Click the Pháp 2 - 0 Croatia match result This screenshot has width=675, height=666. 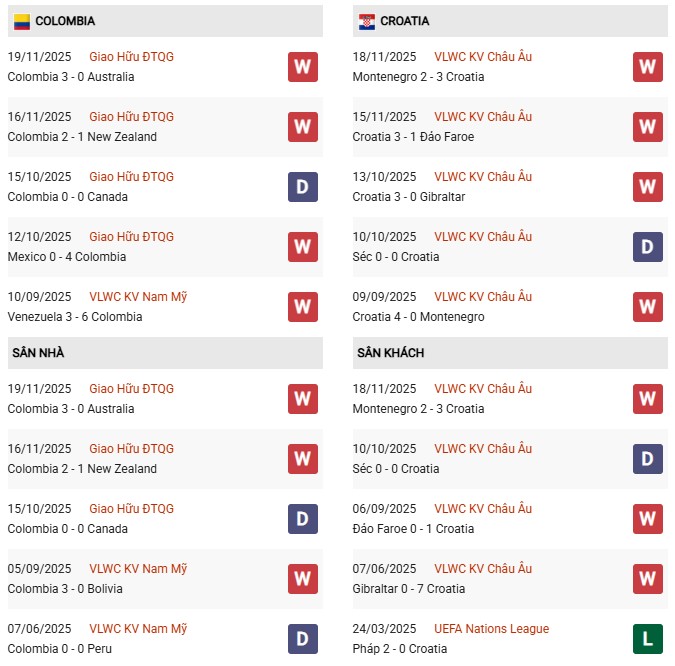tap(397, 649)
